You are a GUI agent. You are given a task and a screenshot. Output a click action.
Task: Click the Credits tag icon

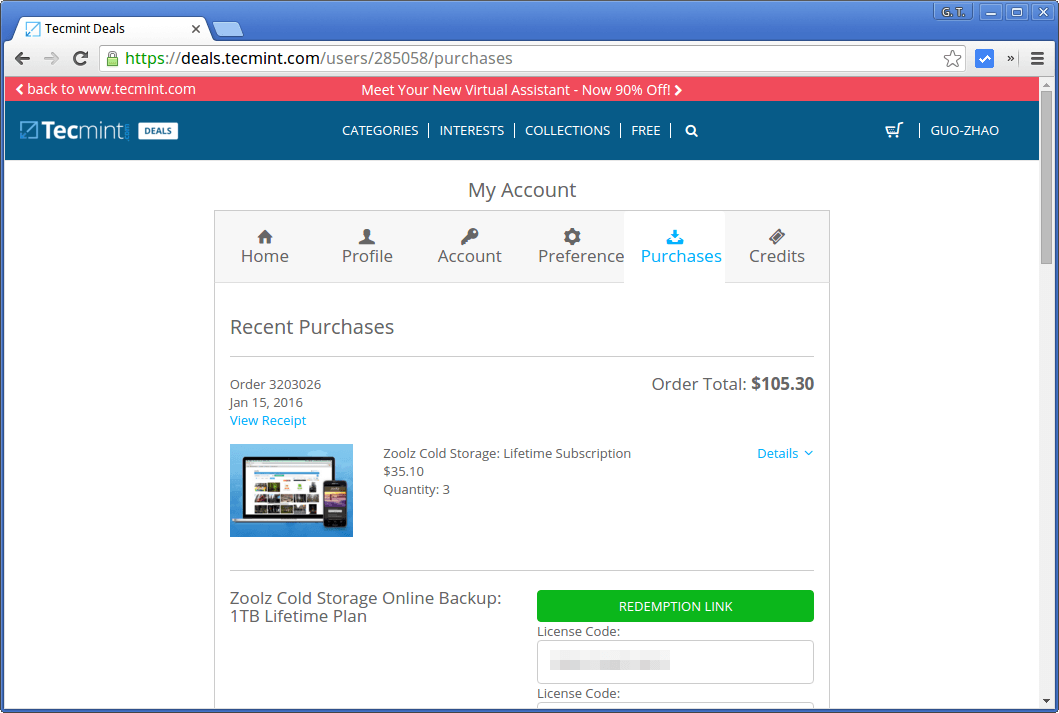pyautogui.click(x=777, y=237)
